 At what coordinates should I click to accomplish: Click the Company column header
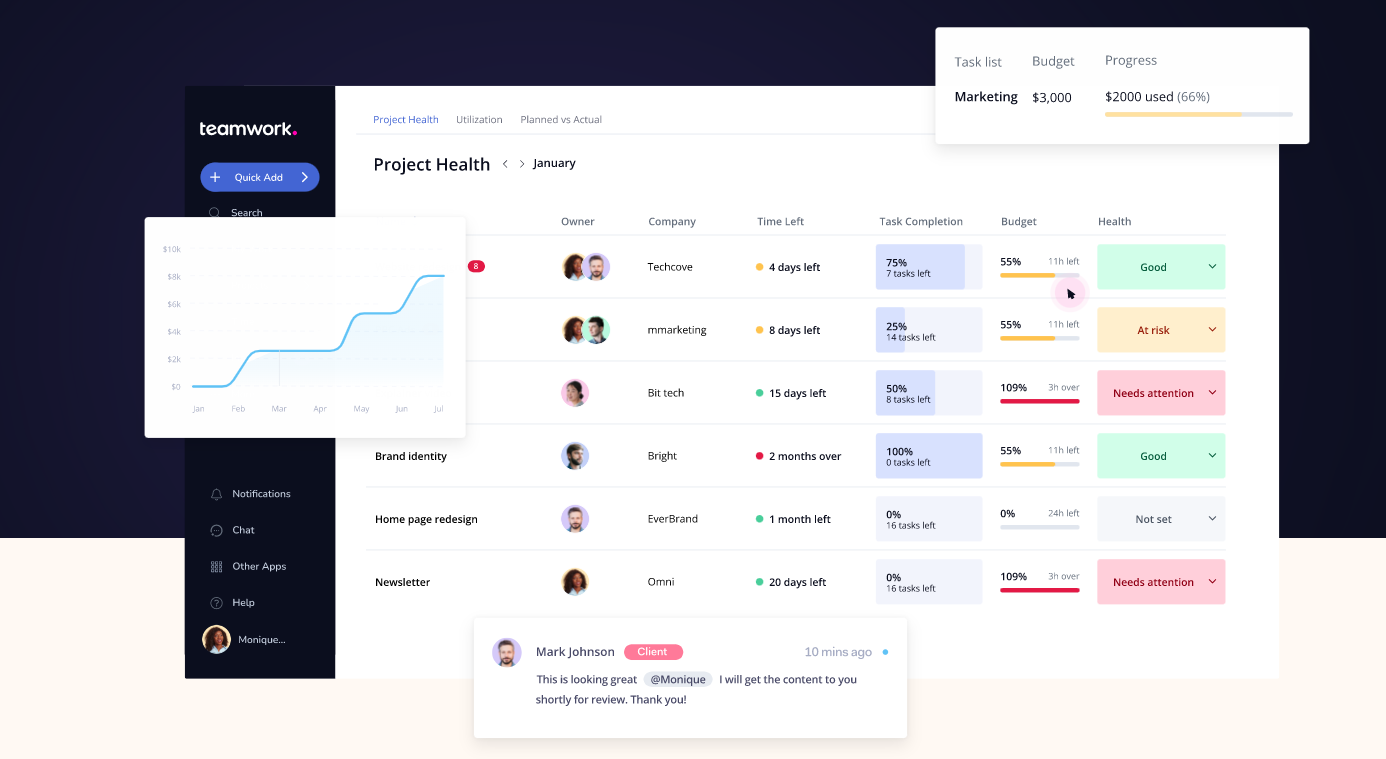(672, 222)
